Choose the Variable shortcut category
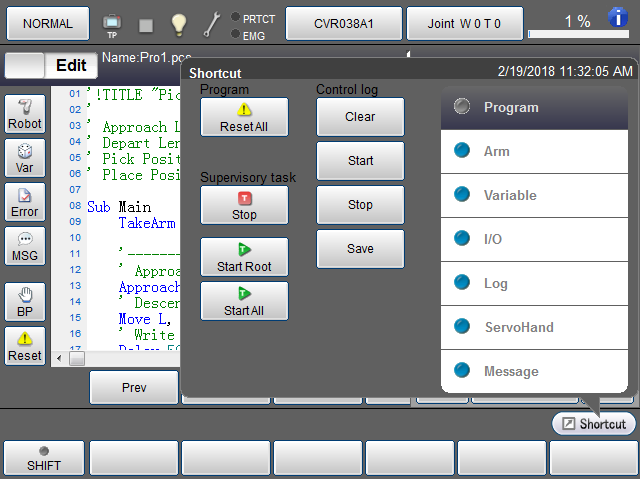Viewport: 640px width, 479px height. pyautogui.click(x=534, y=196)
